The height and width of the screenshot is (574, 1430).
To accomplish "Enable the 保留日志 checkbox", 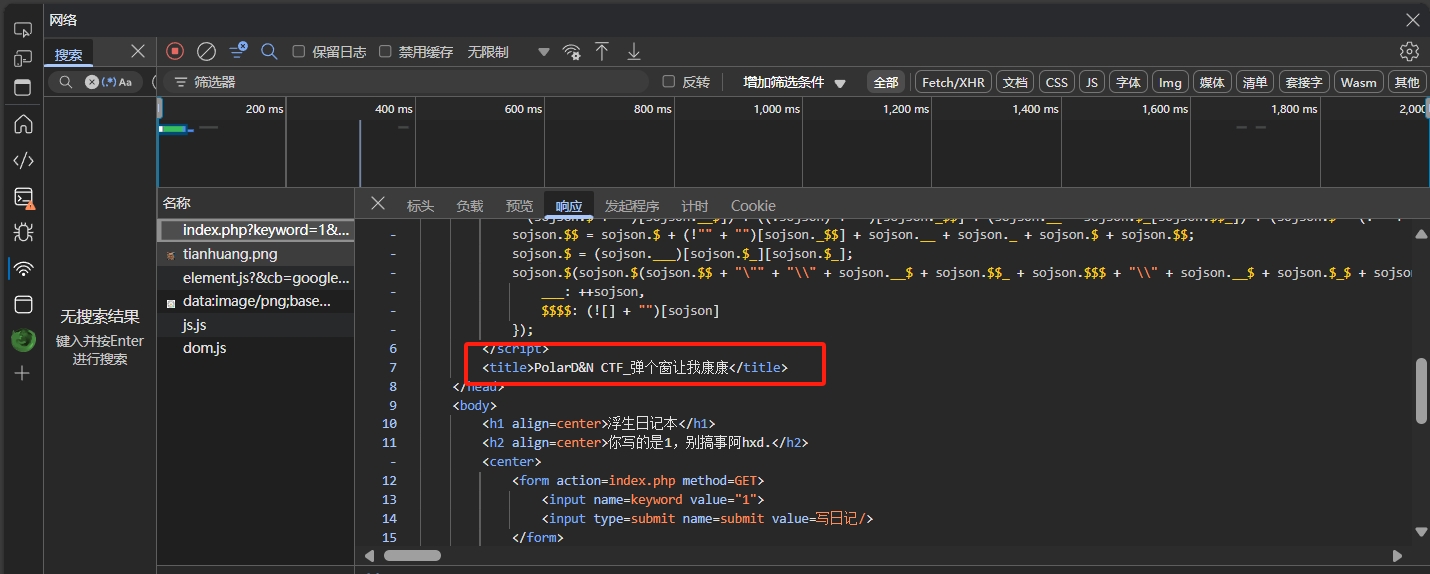I will coord(298,51).
